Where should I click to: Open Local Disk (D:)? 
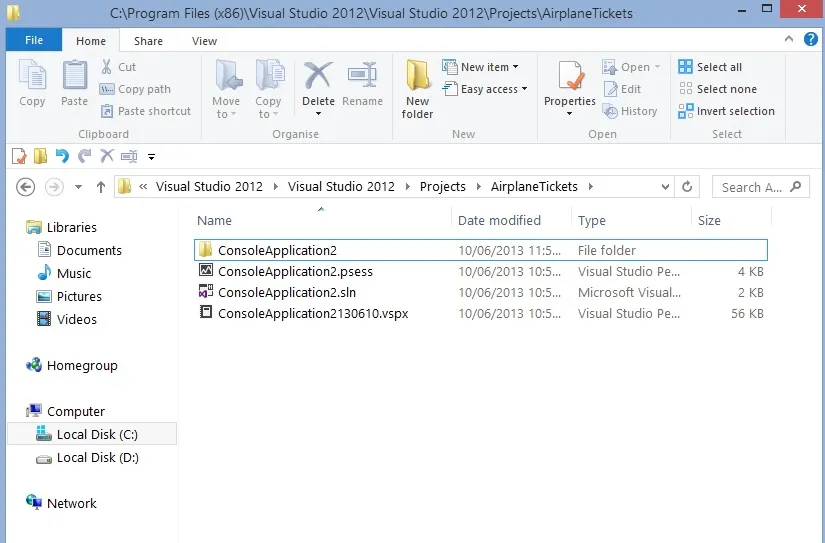tap(87, 457)
